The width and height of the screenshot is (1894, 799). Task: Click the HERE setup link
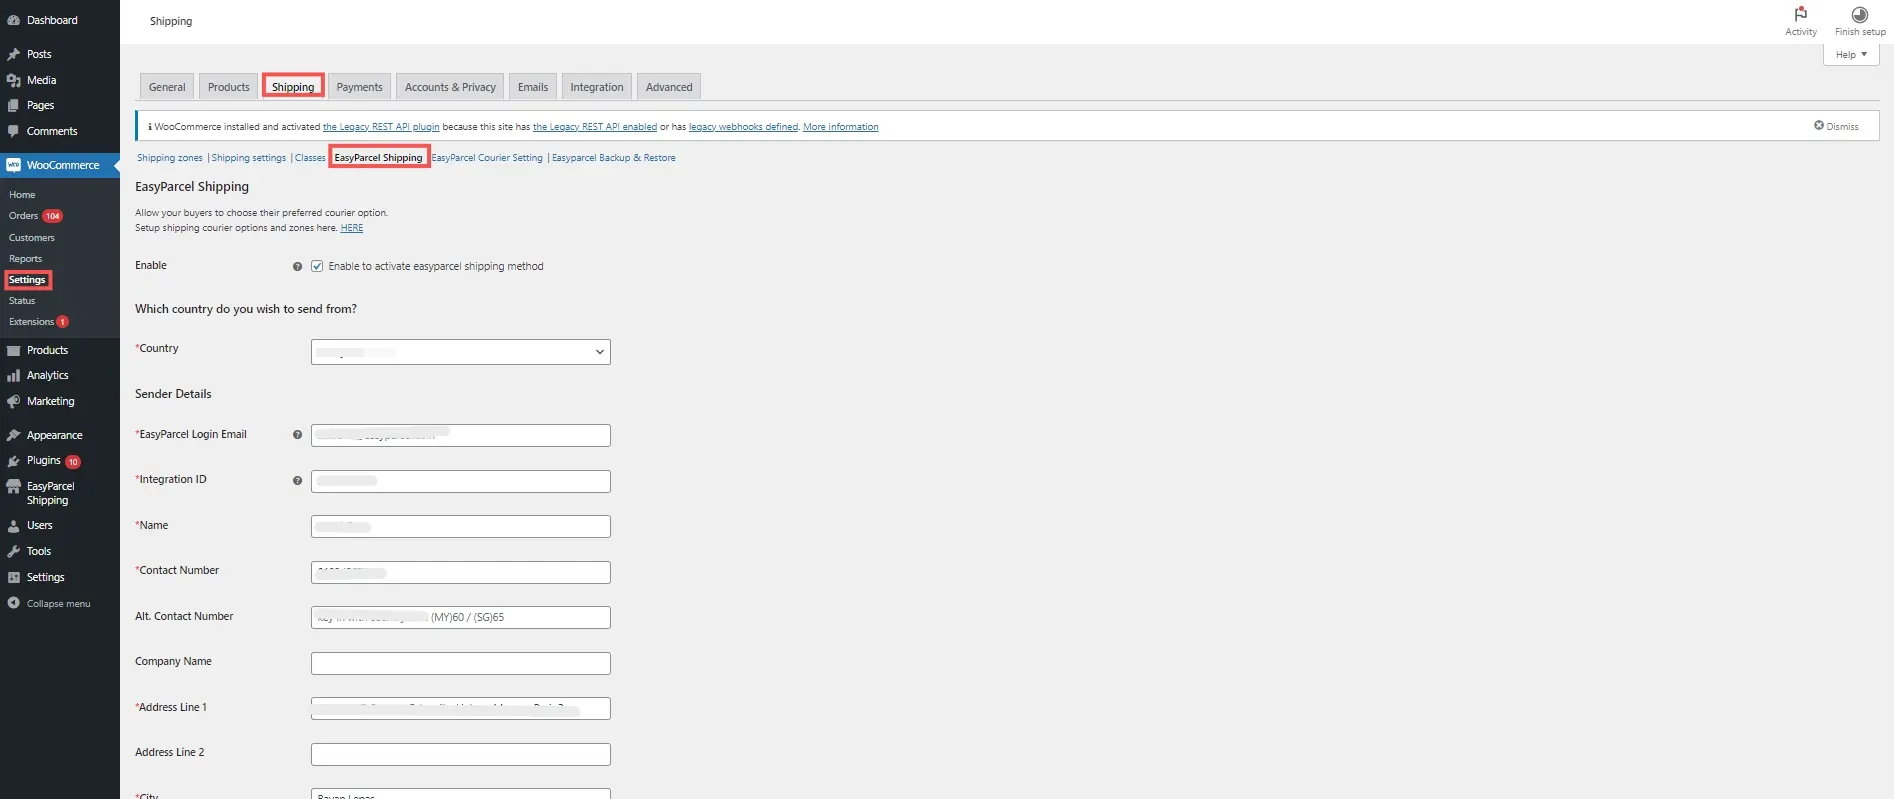coord(352,228)
